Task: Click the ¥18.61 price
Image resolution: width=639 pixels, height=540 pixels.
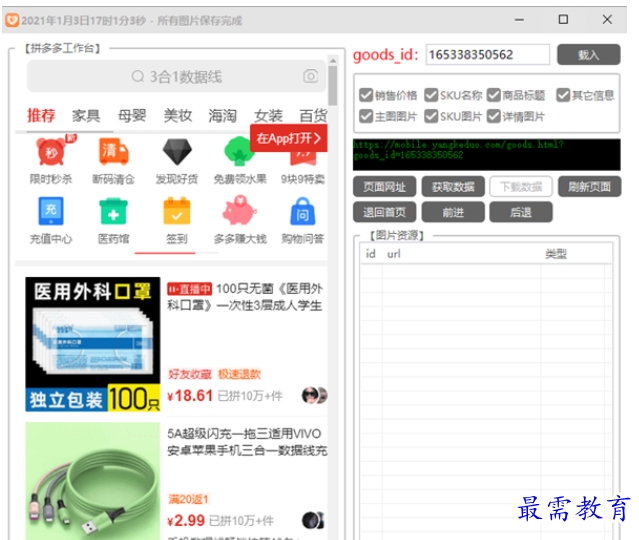Action: [190, 395]
